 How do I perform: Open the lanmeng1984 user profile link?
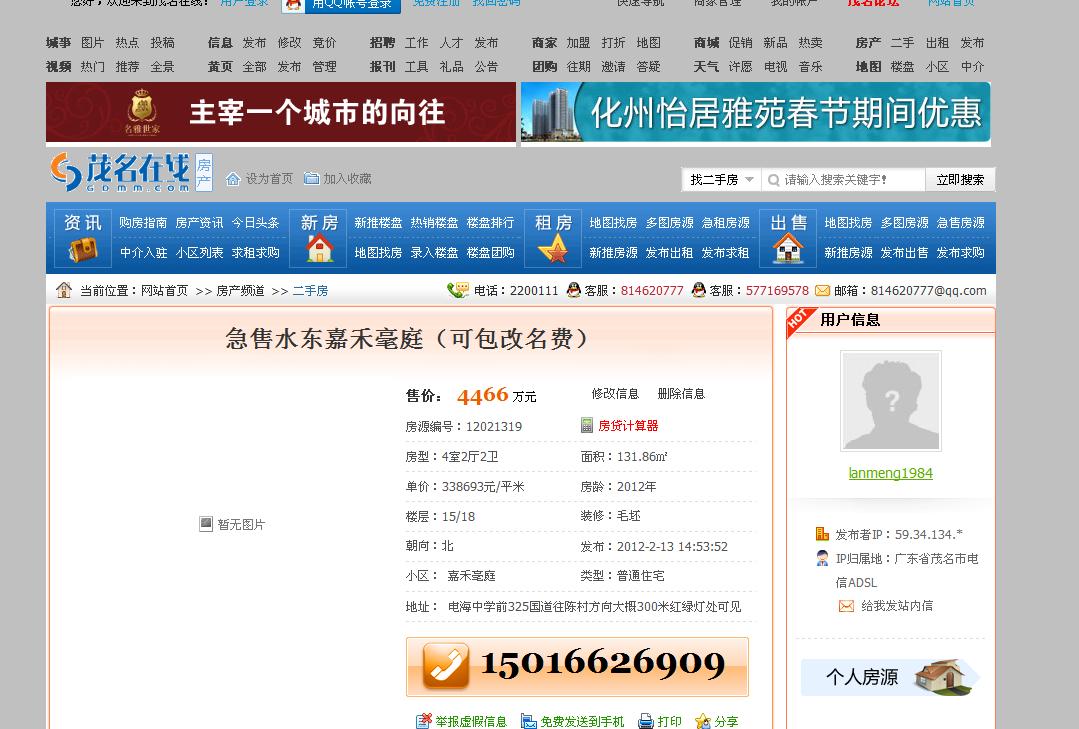coord(890,473)
